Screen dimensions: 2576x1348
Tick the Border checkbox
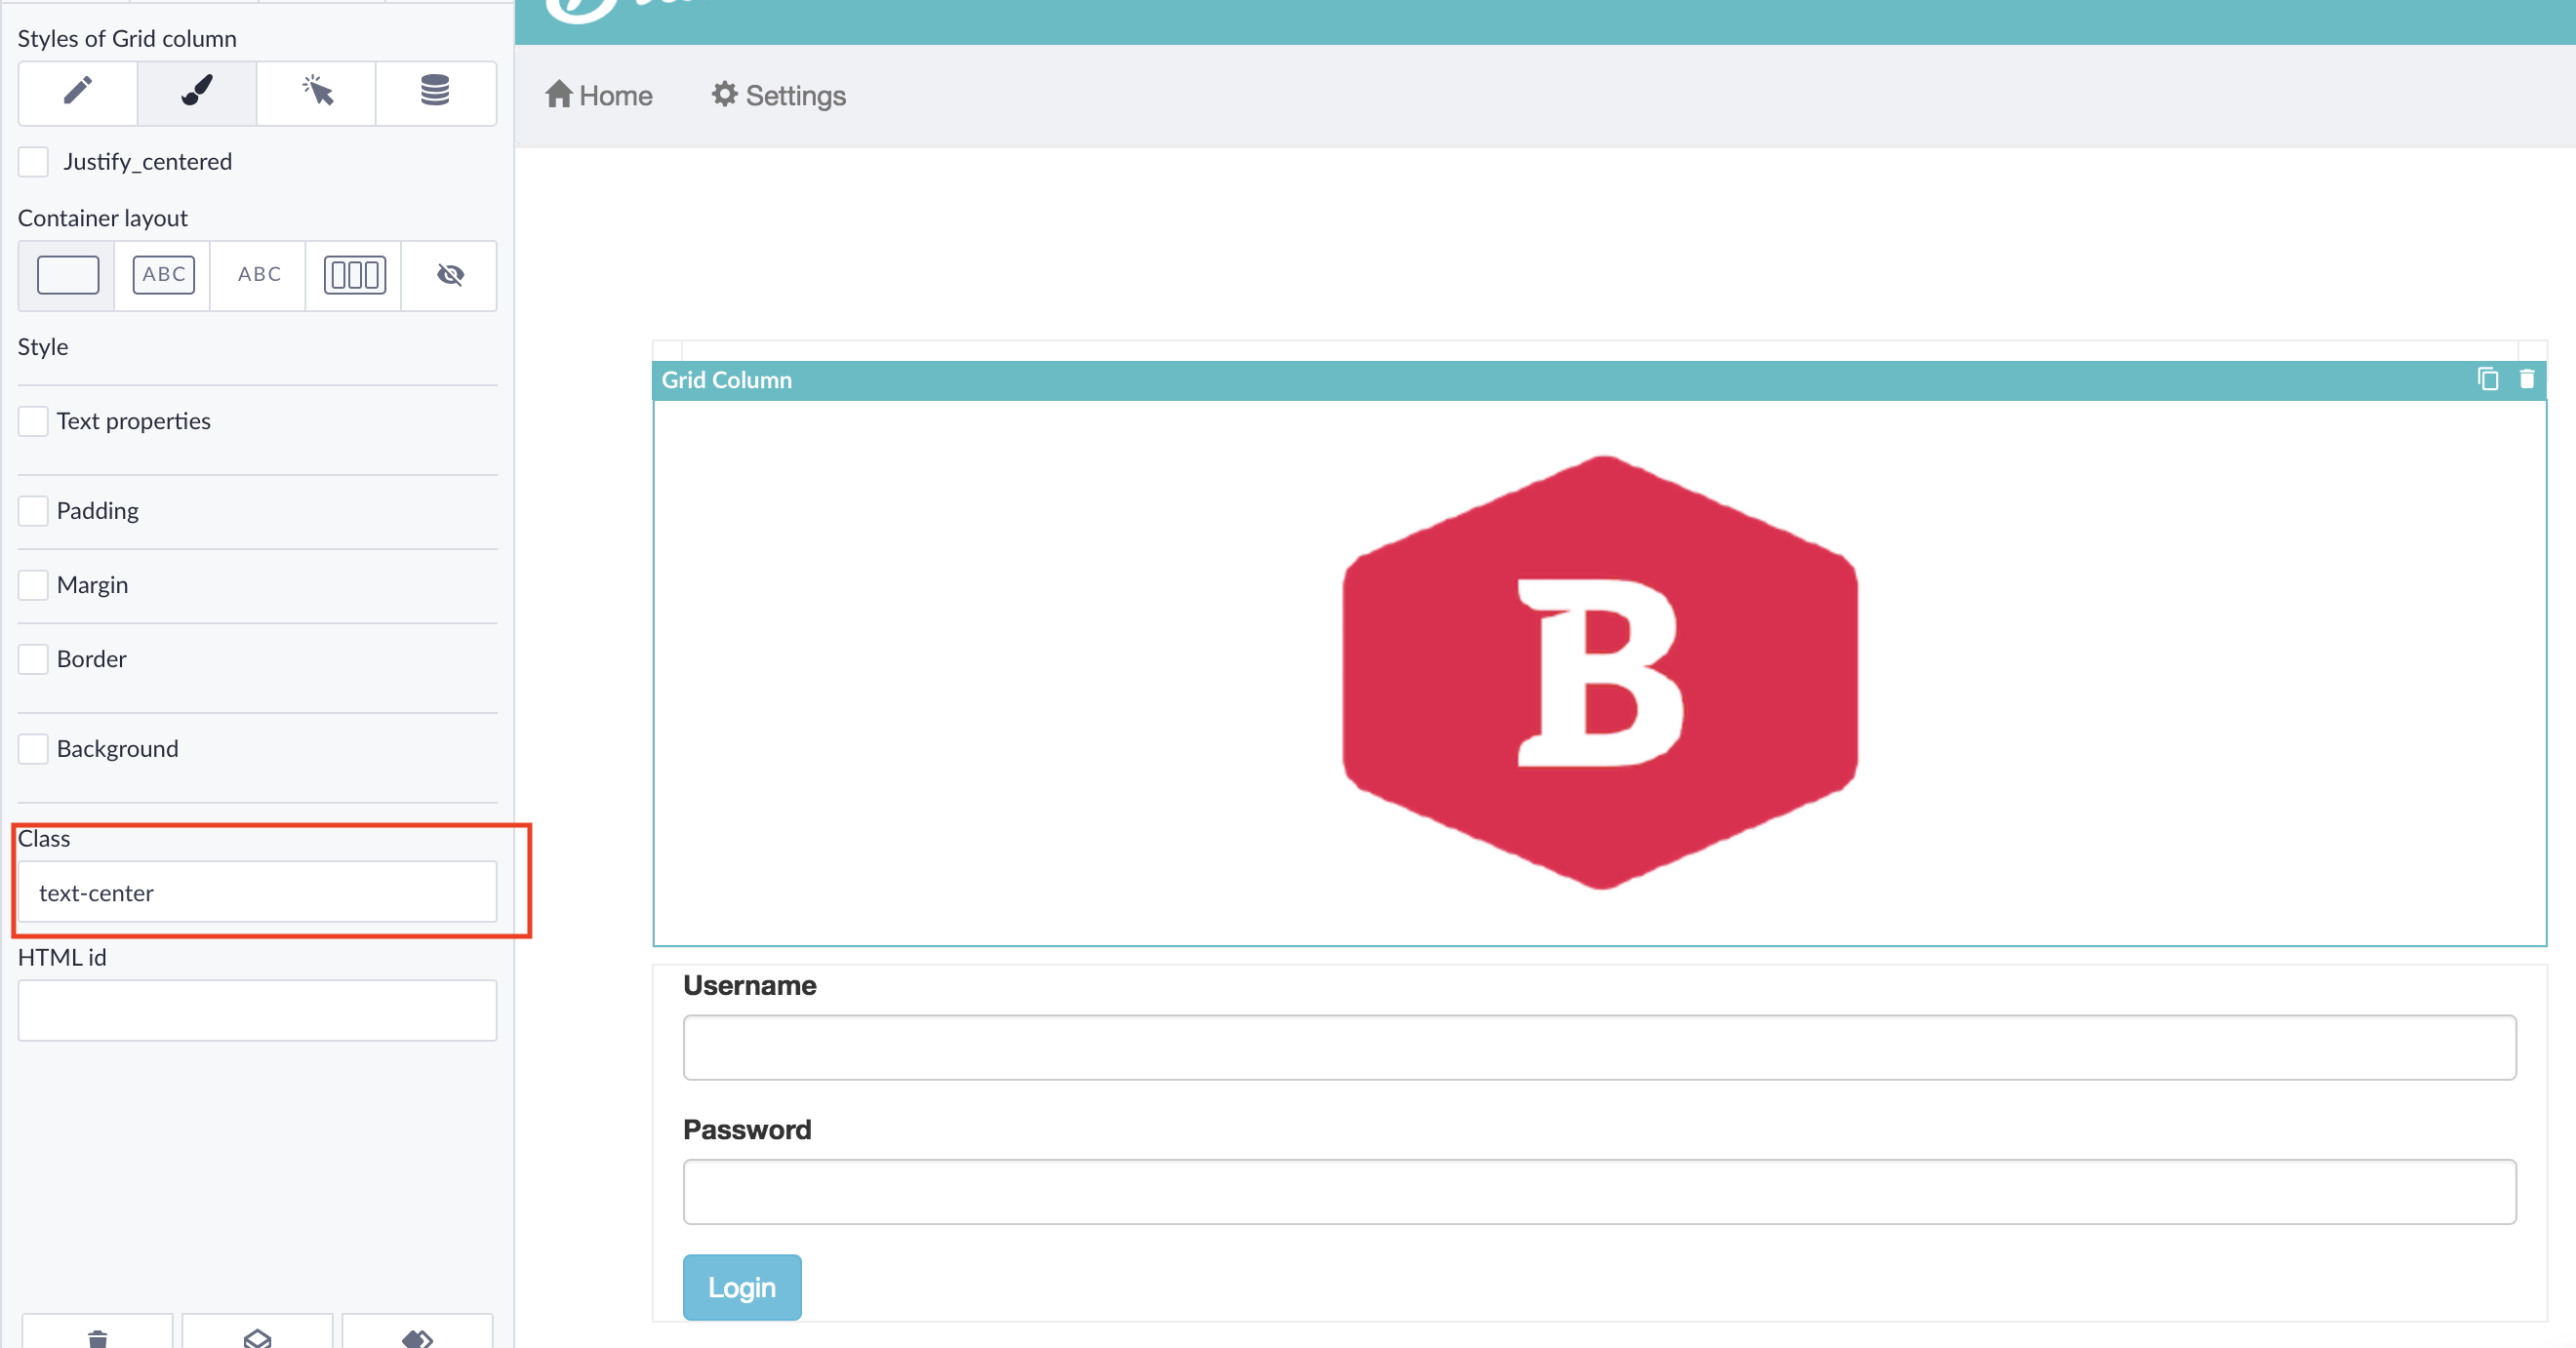[33, 659]
